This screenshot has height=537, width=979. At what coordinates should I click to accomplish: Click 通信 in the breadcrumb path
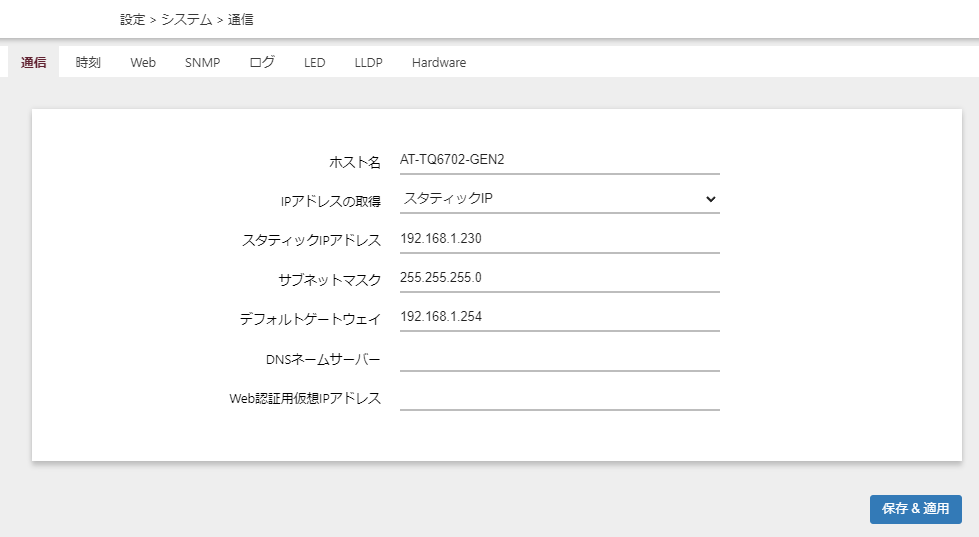[240, 19]
